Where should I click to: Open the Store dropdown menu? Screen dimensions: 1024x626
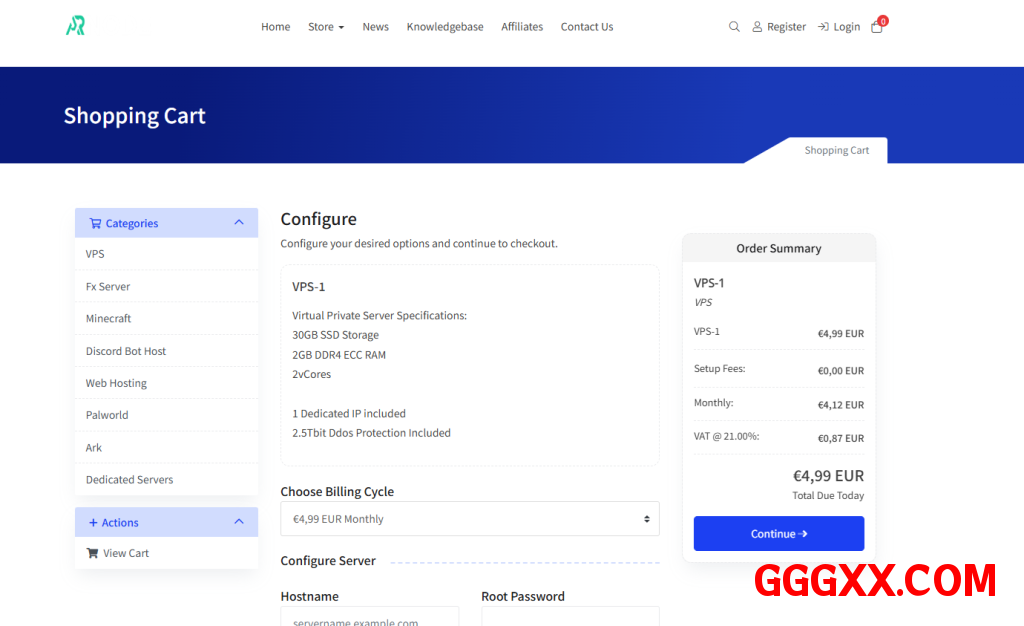pos(325,27)
